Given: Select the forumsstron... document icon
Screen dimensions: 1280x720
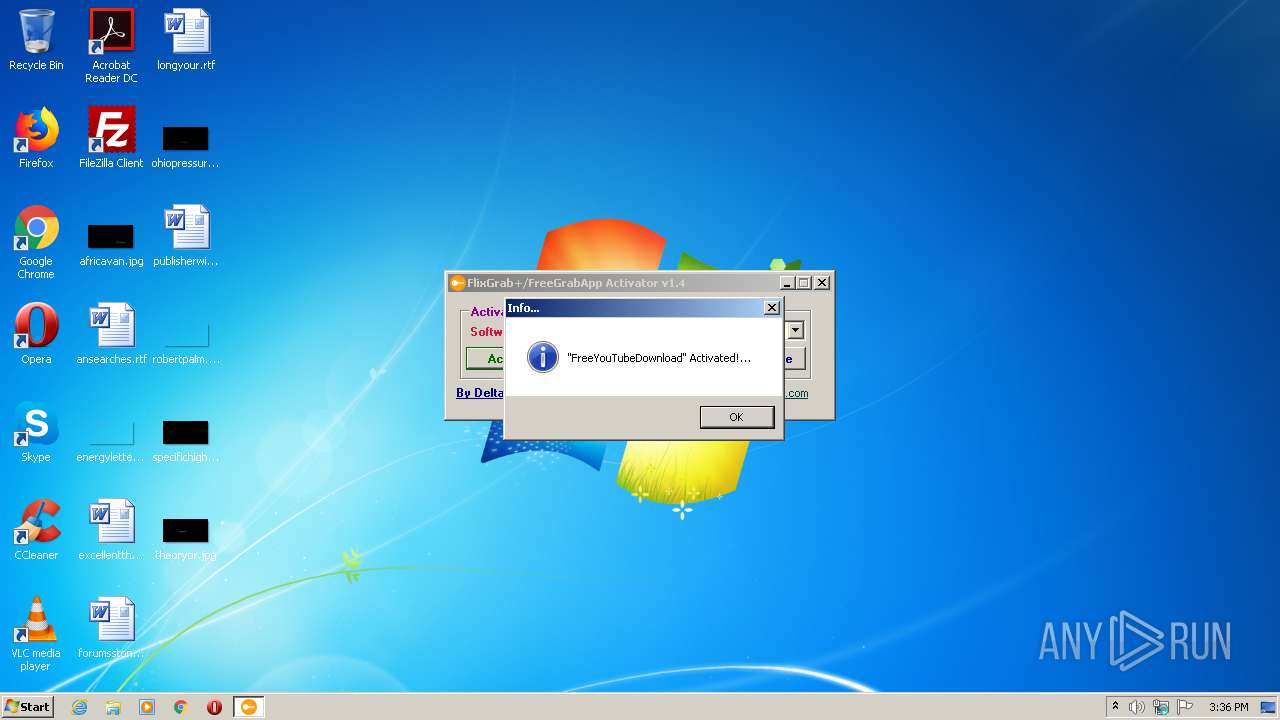Looking at the screenshot, I should (x=111, y=628).
